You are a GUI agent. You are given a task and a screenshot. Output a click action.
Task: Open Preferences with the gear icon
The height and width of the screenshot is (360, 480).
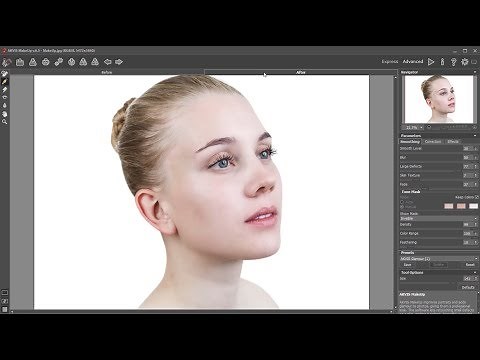point(465,62)
